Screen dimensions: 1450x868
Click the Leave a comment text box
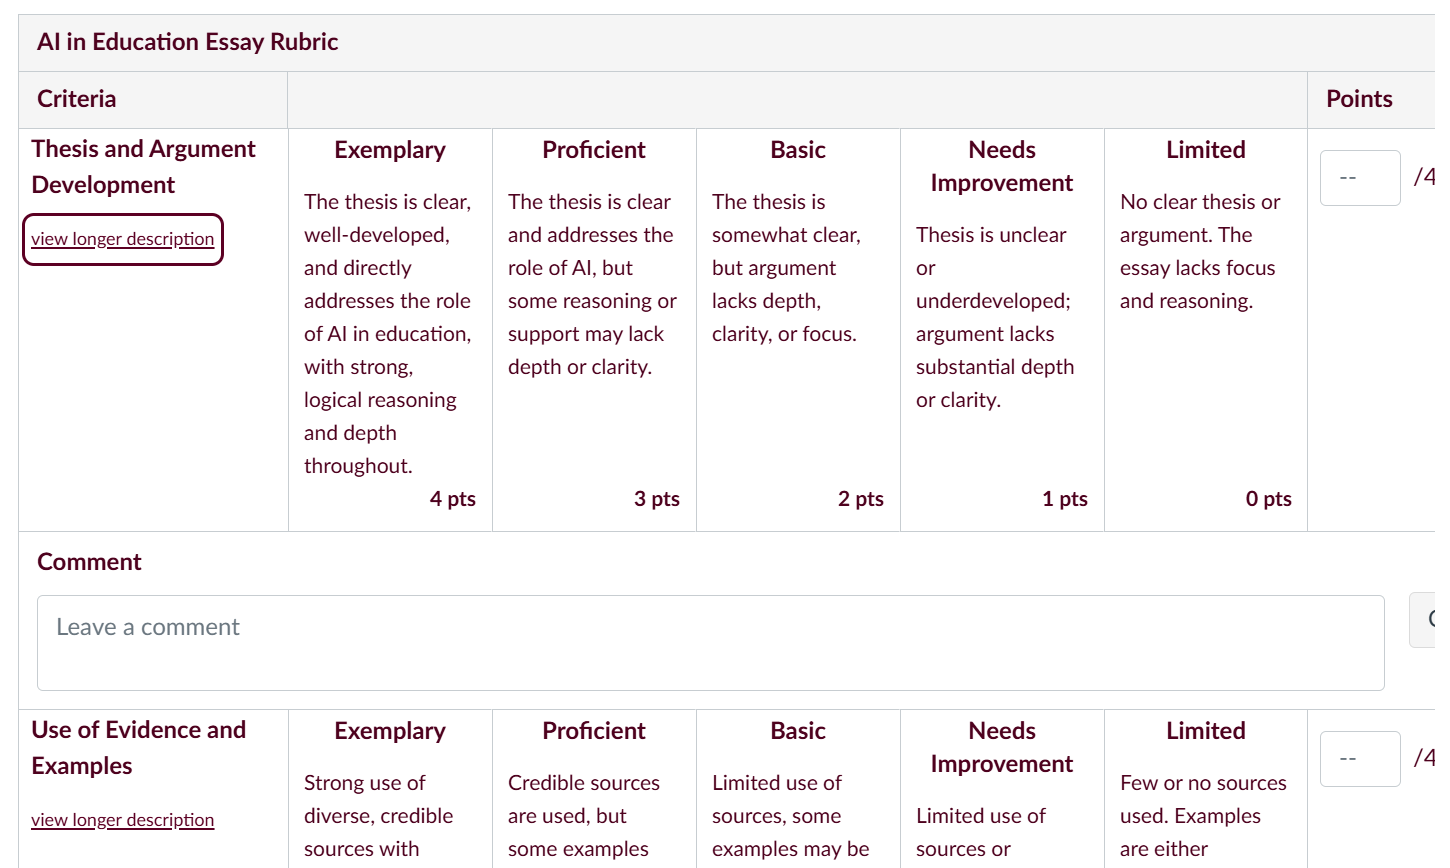(x=710, y=643)
